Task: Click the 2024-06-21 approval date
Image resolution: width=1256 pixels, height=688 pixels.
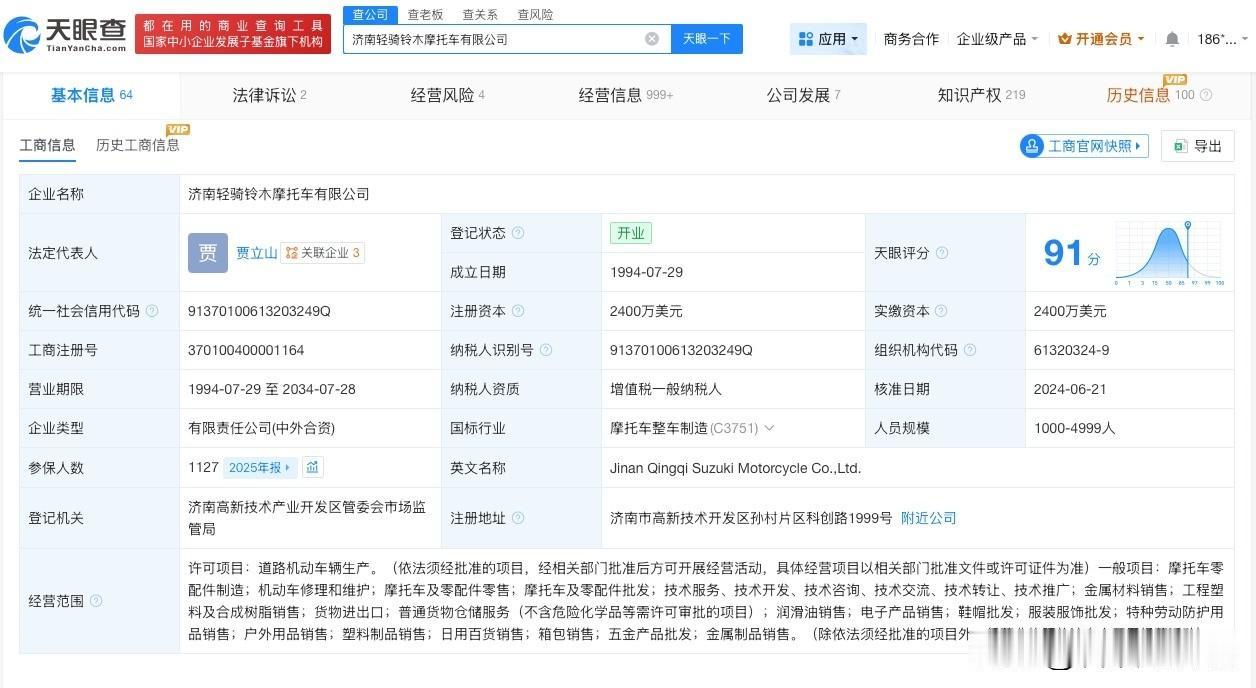Action: click(1068, 389)
